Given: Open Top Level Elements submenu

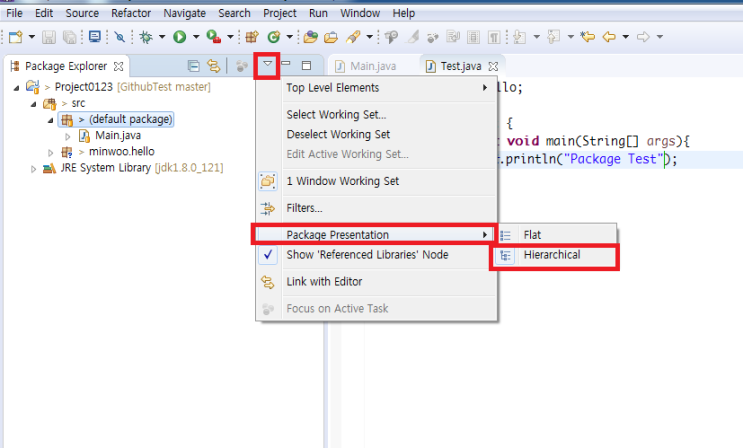Looking at the screenshot, I should 375,87.
